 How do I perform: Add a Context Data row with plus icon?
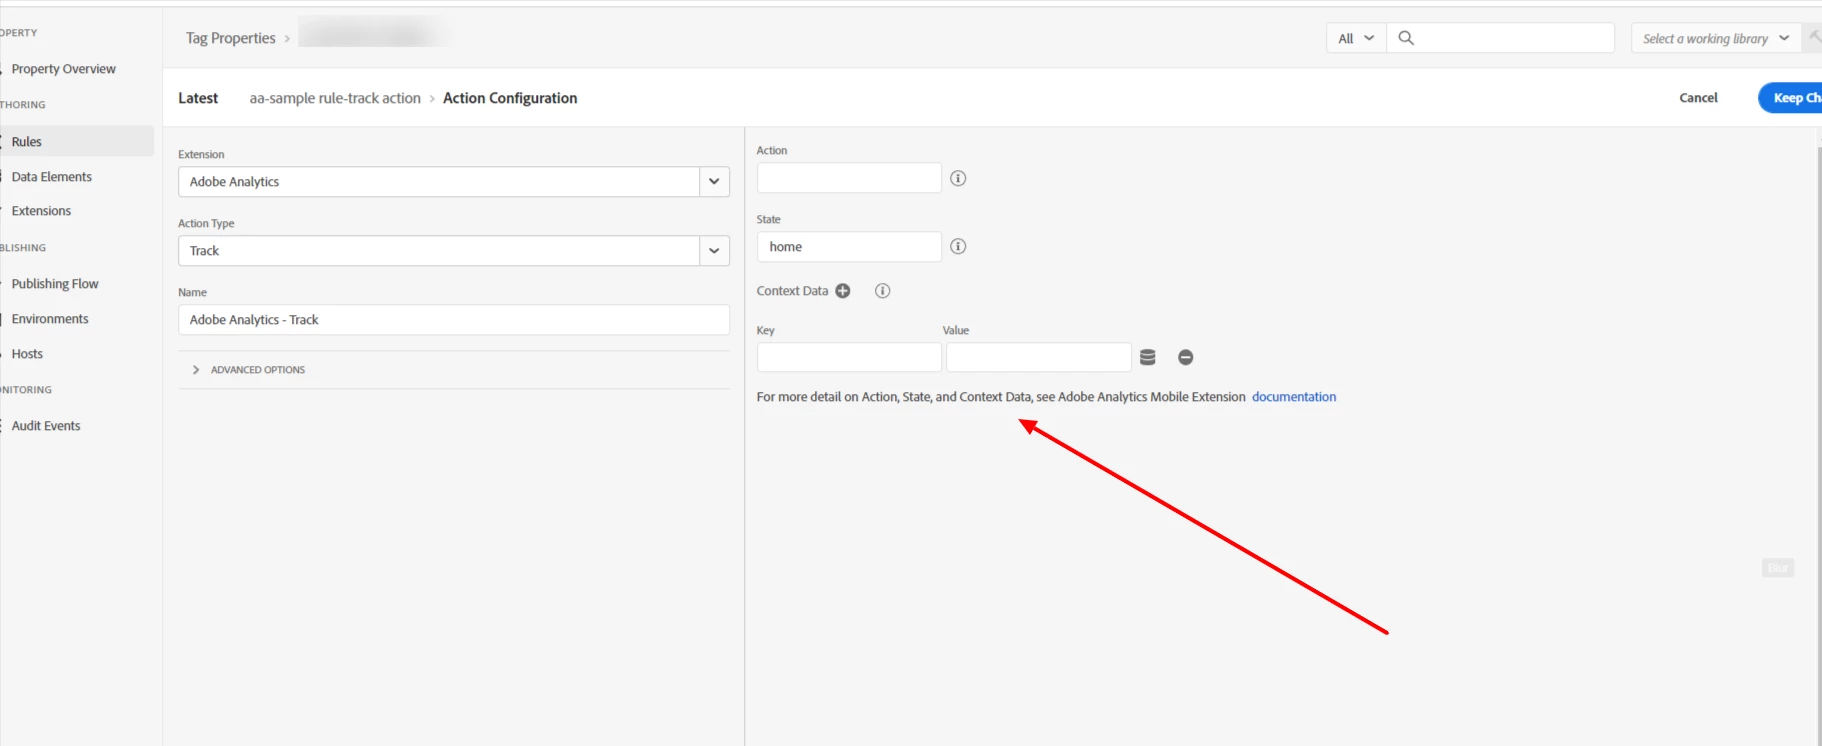click(x=843, y=291)
